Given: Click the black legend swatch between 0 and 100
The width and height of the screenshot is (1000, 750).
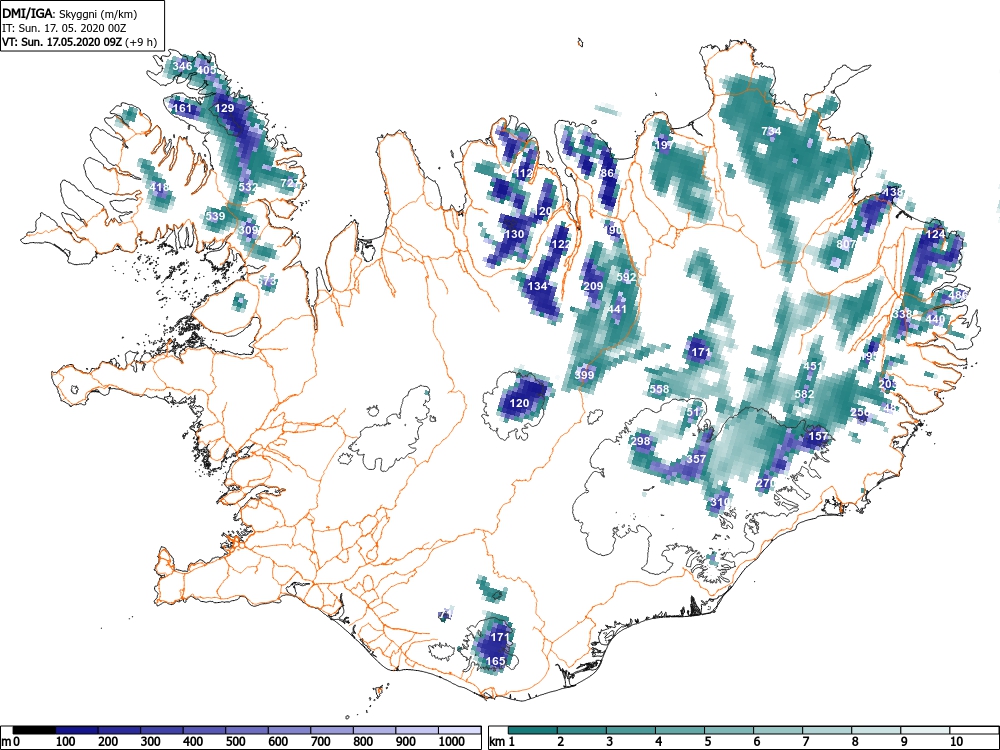Looking at the screenshot, I should tap(34, 730).
